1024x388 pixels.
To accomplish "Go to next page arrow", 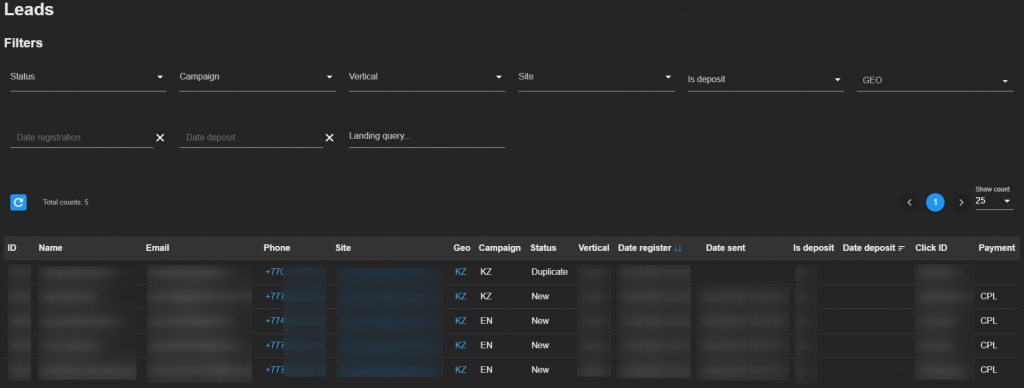I will [961, 202].
